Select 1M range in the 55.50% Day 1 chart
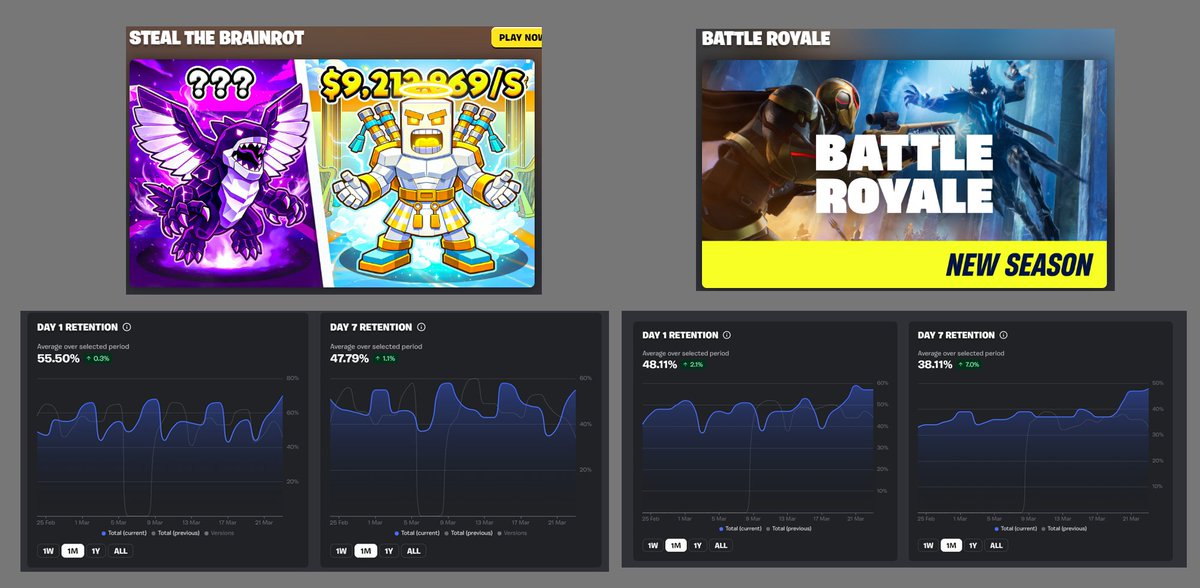1200x588 pixels. click(x=72, y=551)
